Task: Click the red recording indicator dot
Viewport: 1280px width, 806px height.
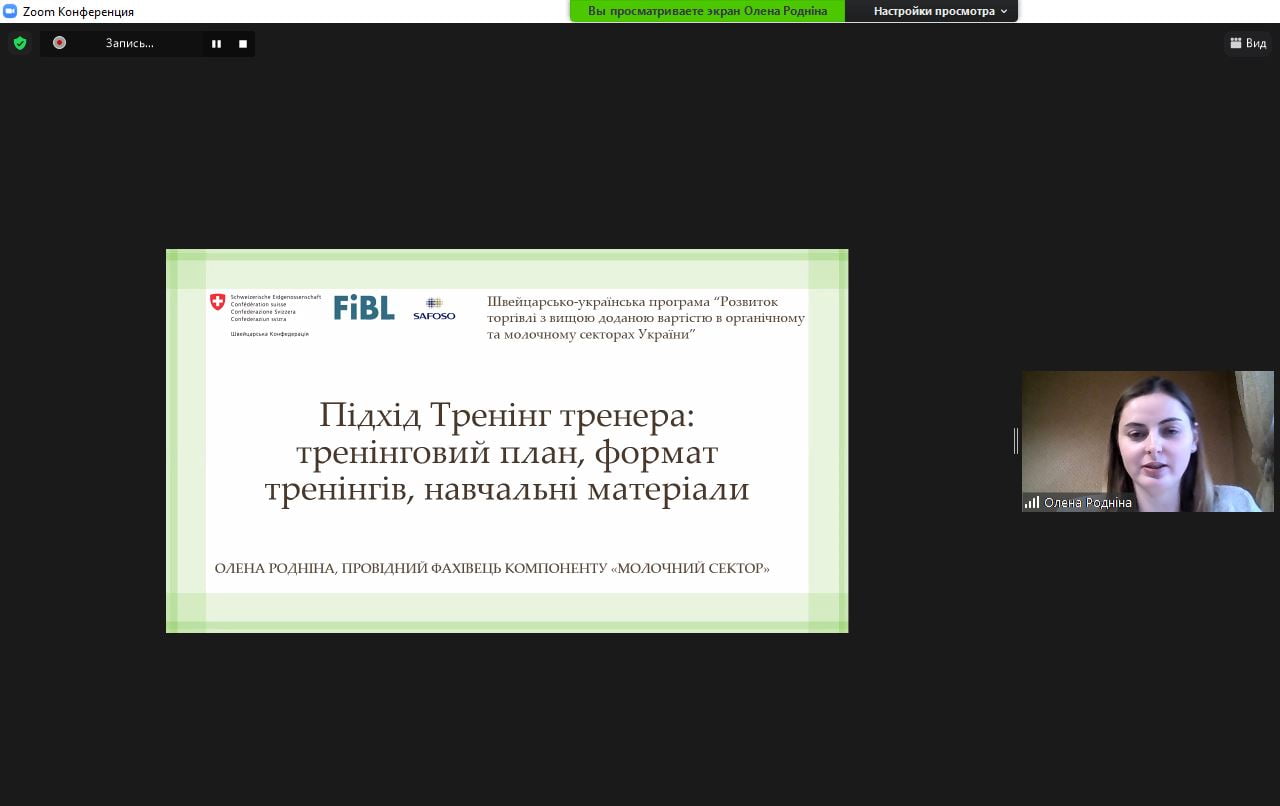Action: (59, 43)
